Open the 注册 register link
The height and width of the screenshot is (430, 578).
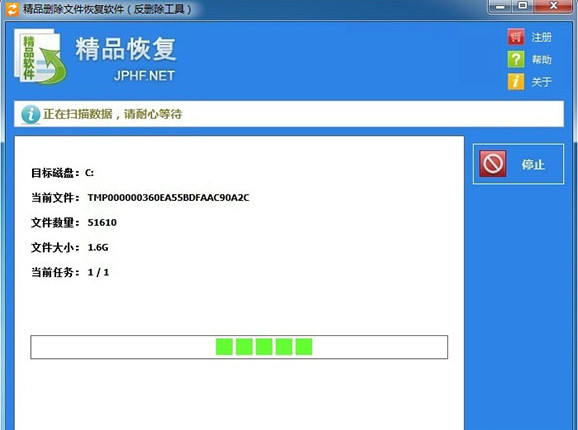coord(541,37)
